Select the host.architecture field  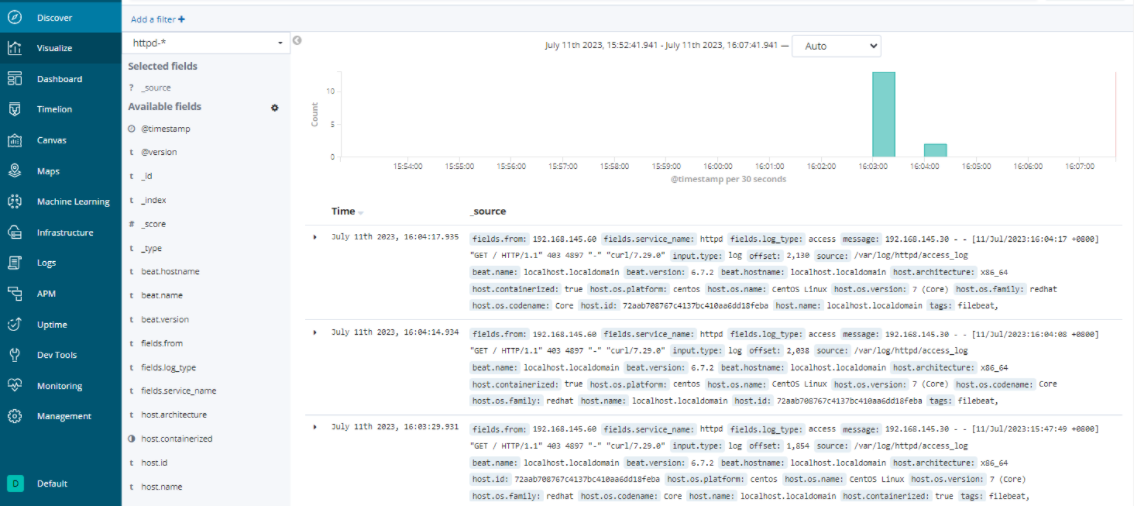click(174, 415)
